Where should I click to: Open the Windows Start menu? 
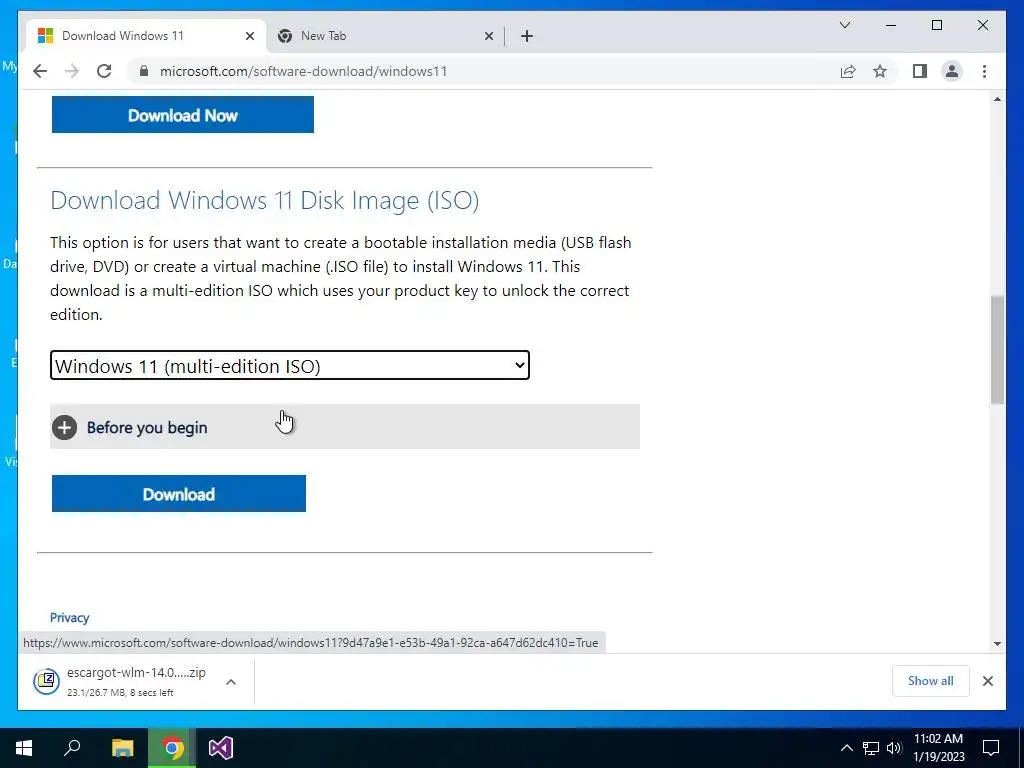coord(24,748)
